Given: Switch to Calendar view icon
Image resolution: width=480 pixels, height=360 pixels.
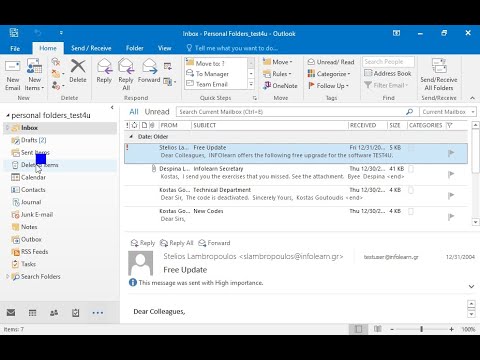Looking at the screenshot, I should click(x=32, y=313).
